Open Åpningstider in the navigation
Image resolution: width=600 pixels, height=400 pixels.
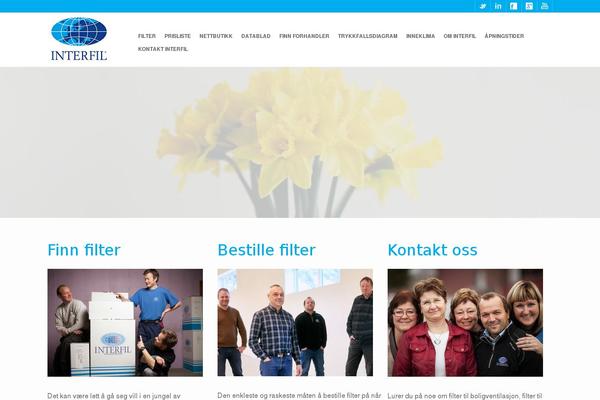tap(504, 36)
